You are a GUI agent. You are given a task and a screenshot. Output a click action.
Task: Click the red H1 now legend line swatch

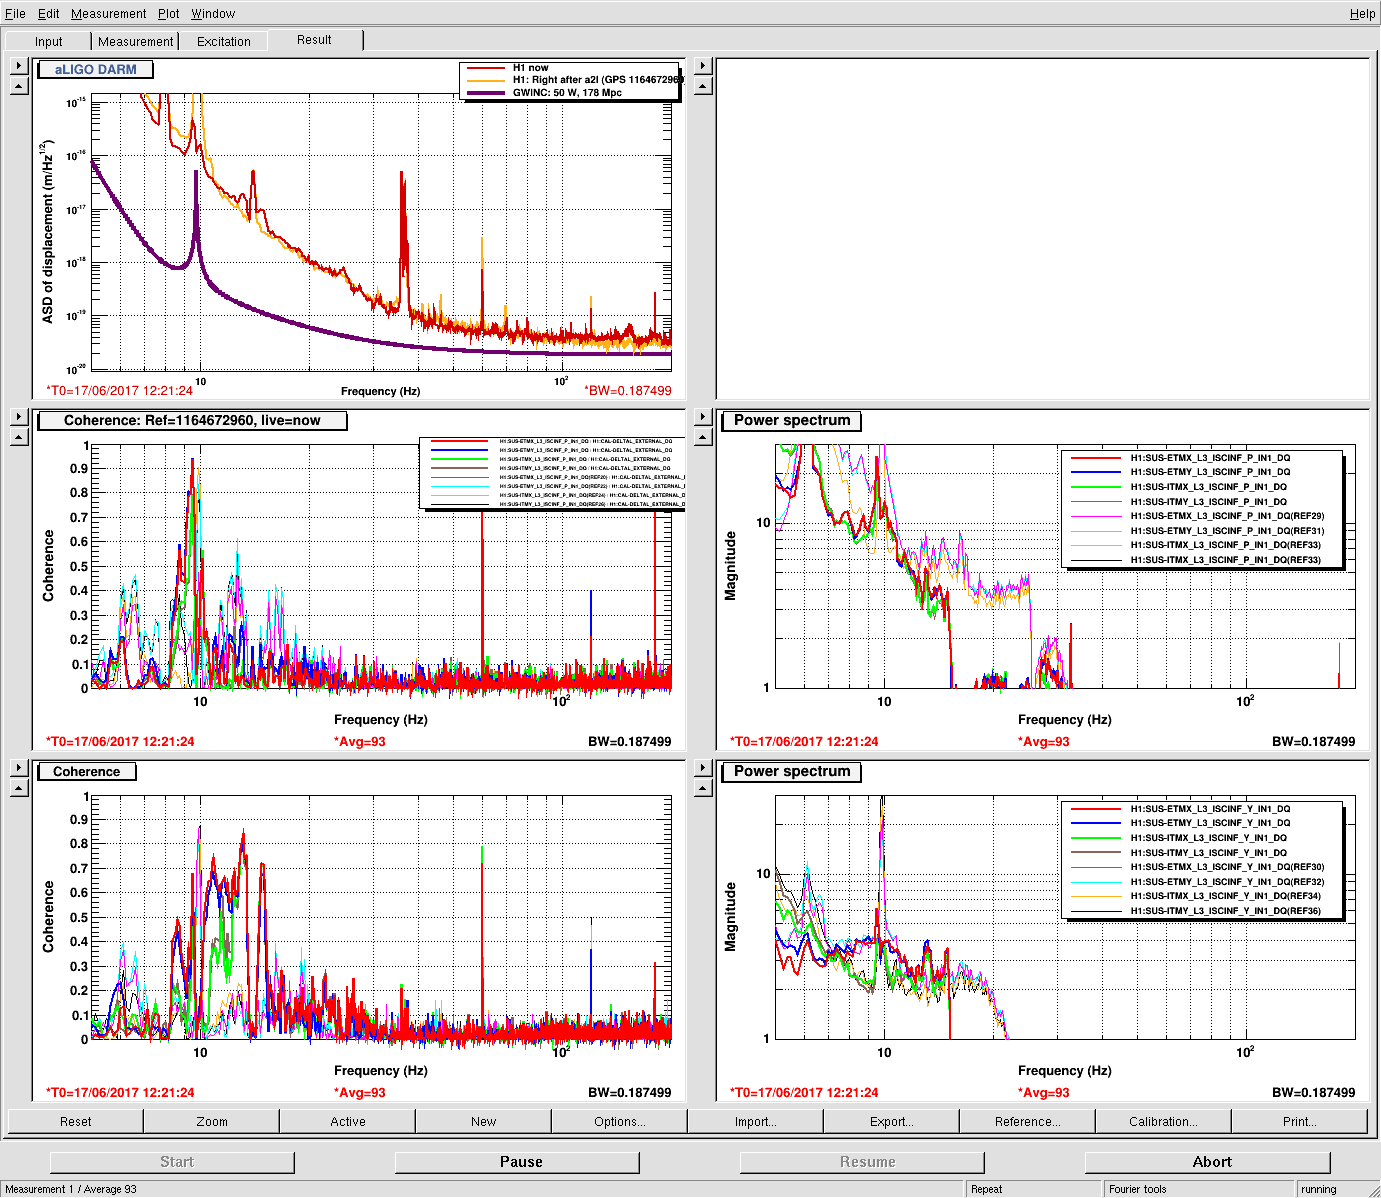(486, 68)
